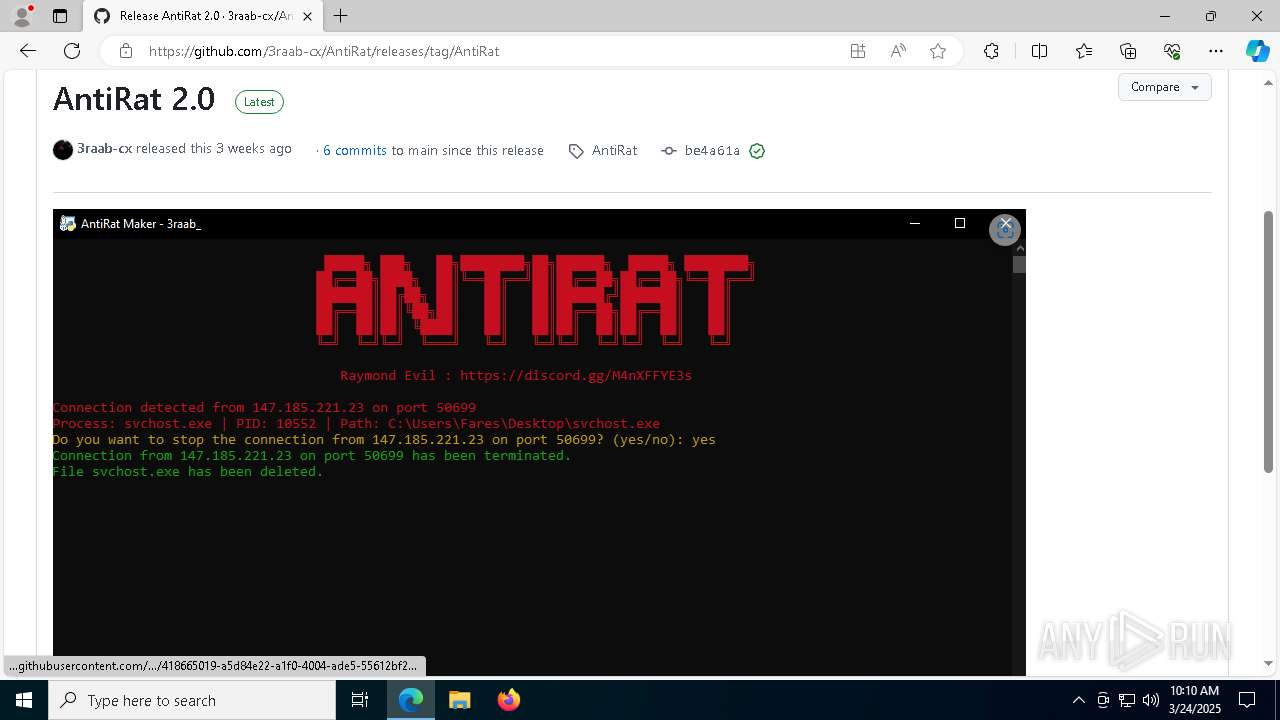The height and width of the screenshot is (720, 1280).
Task: Open the clock showing 10:10 AM
Action: [x=1194, y=700]
